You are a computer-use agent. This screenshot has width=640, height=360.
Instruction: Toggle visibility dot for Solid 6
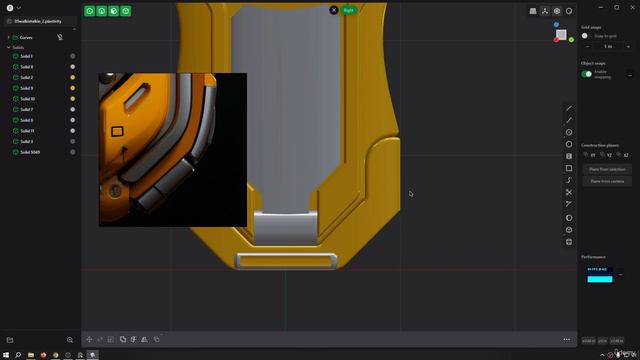73,120
